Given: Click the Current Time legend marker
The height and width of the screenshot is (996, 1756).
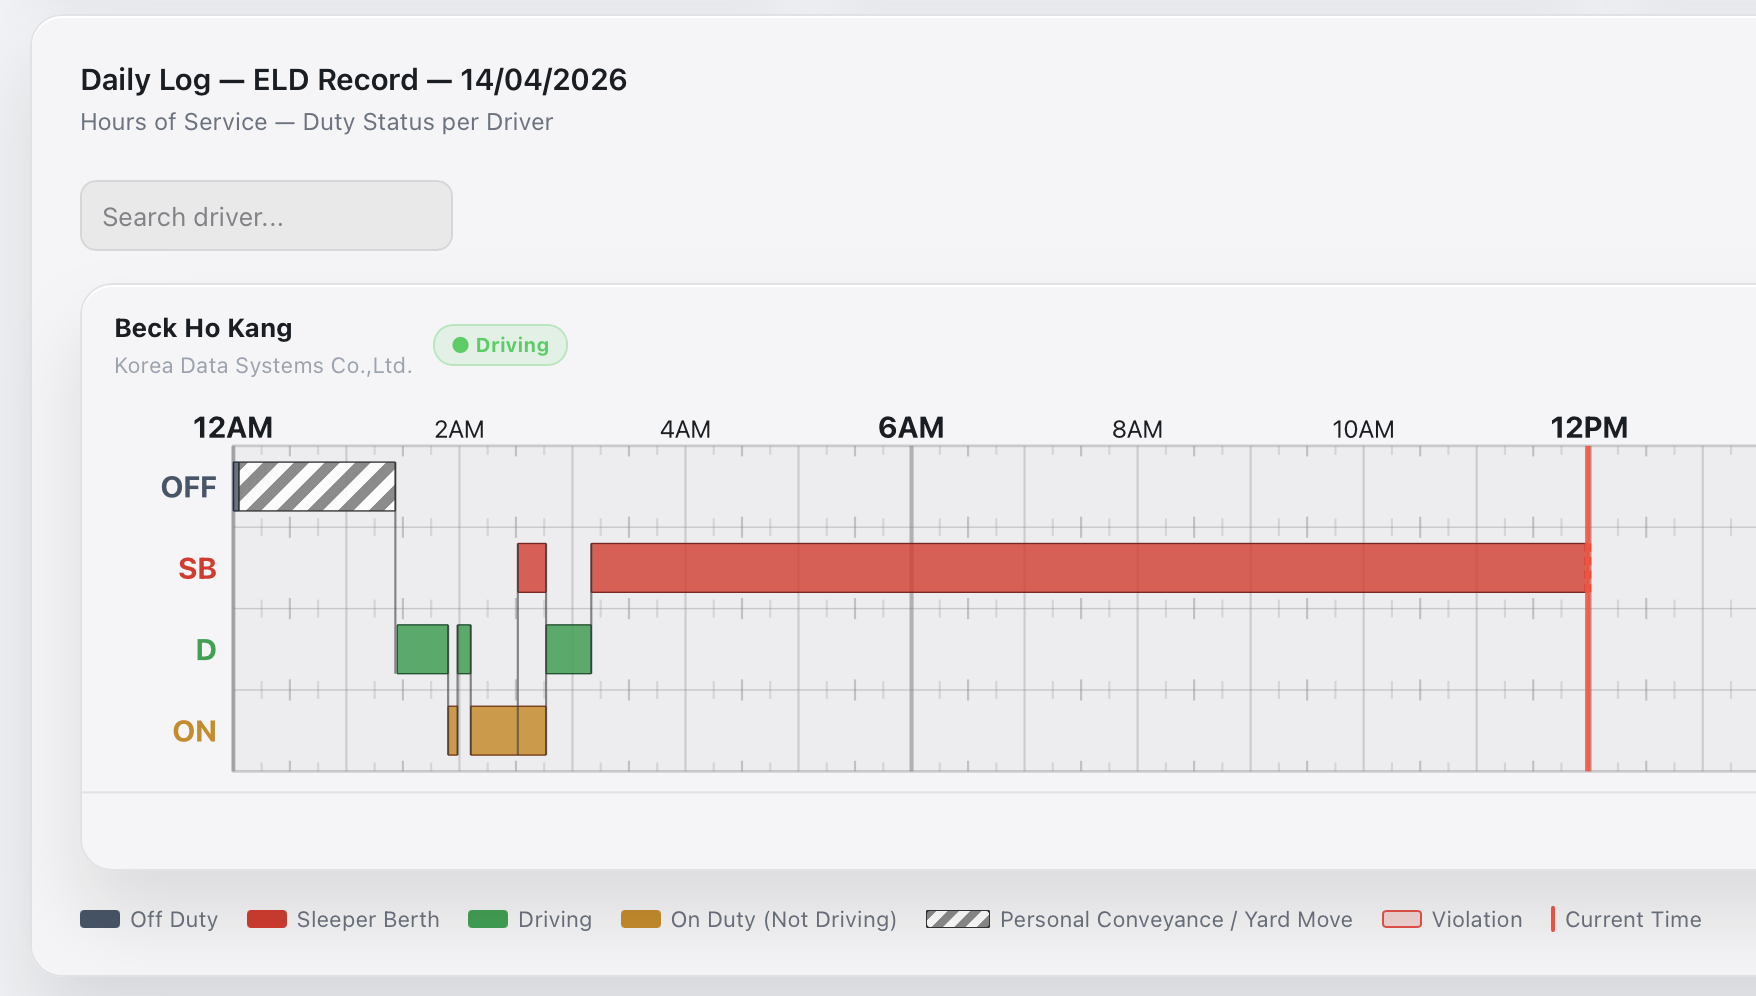Looking at the screenshot, I should [x=1553, y=919].
